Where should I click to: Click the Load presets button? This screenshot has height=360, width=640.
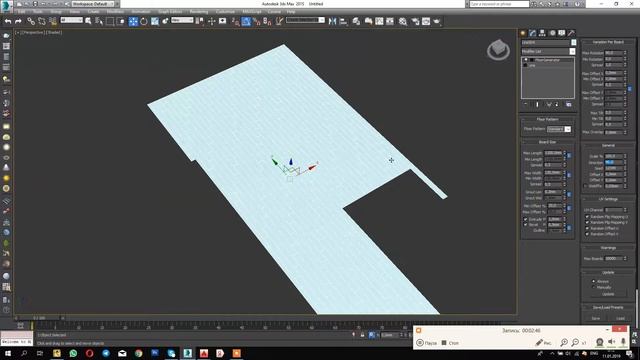(620, 318)
